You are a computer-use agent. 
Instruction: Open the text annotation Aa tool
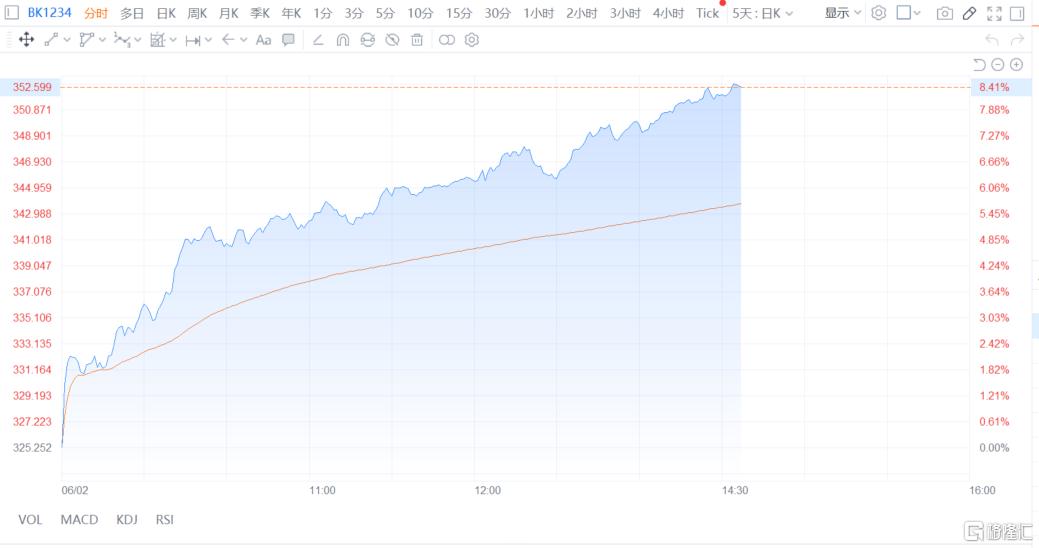tap(263, 40)
